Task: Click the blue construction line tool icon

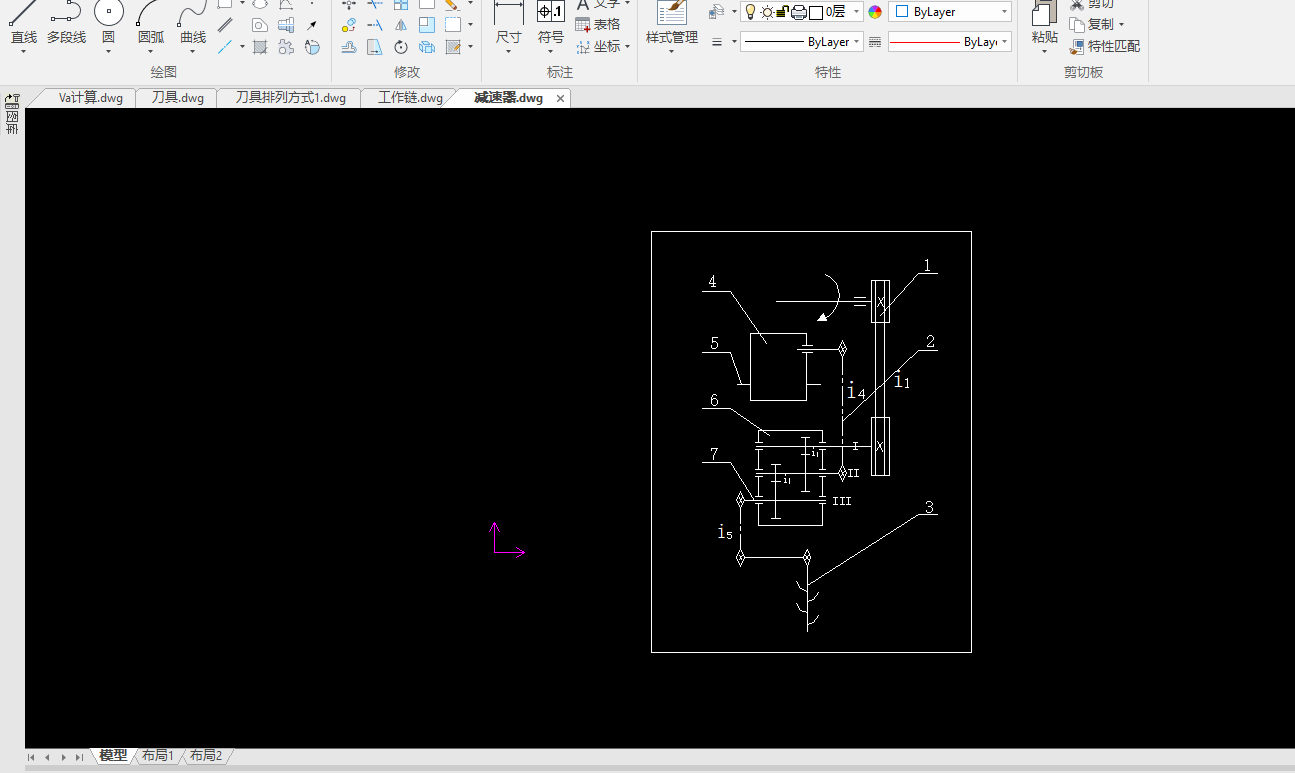Action: [226, 46]
